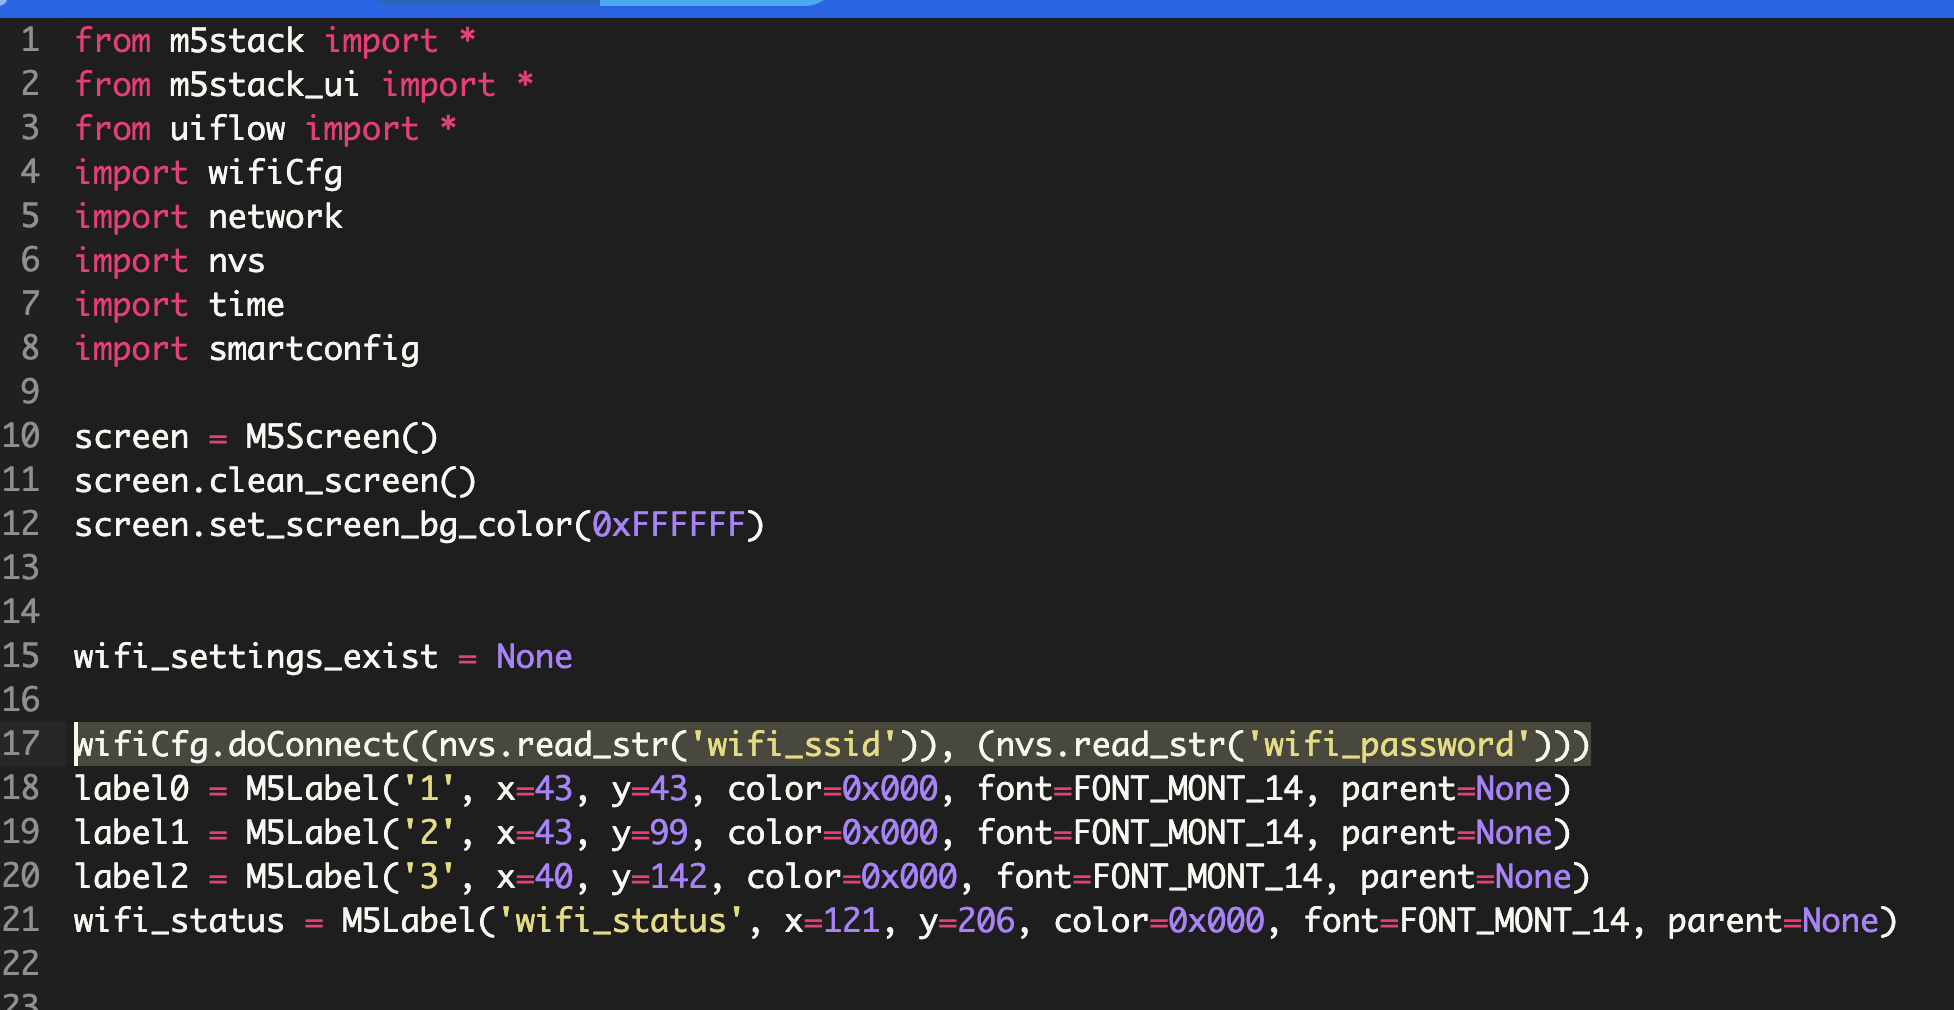This screenshot has width=1954, height=1010.
Task: Click the 0xFFFFFF color value
Action: pyautogui.click(x=668, y=525)
